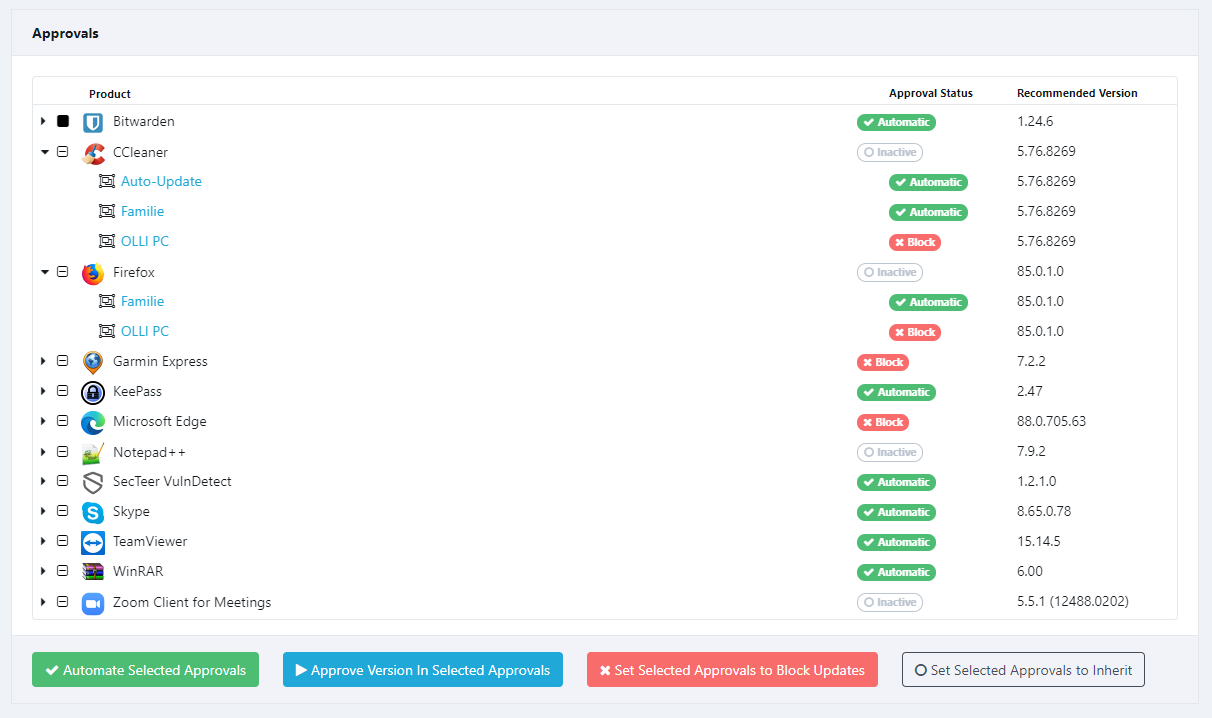Click the Zoom camera icon
The image size is (1212, 718).
pos(93,603)
